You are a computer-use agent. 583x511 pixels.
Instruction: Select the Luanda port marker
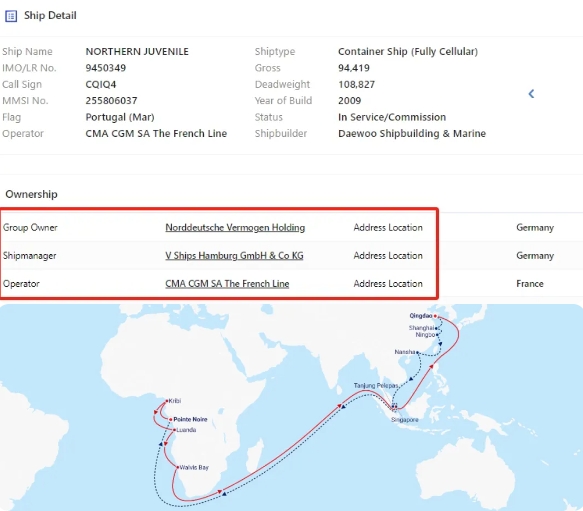click(174, 430)
